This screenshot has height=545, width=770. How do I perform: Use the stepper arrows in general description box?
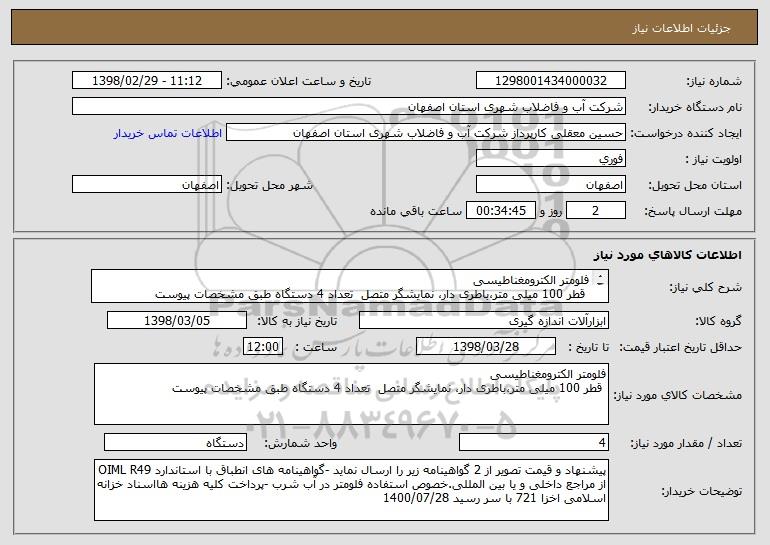pos(600,280)
